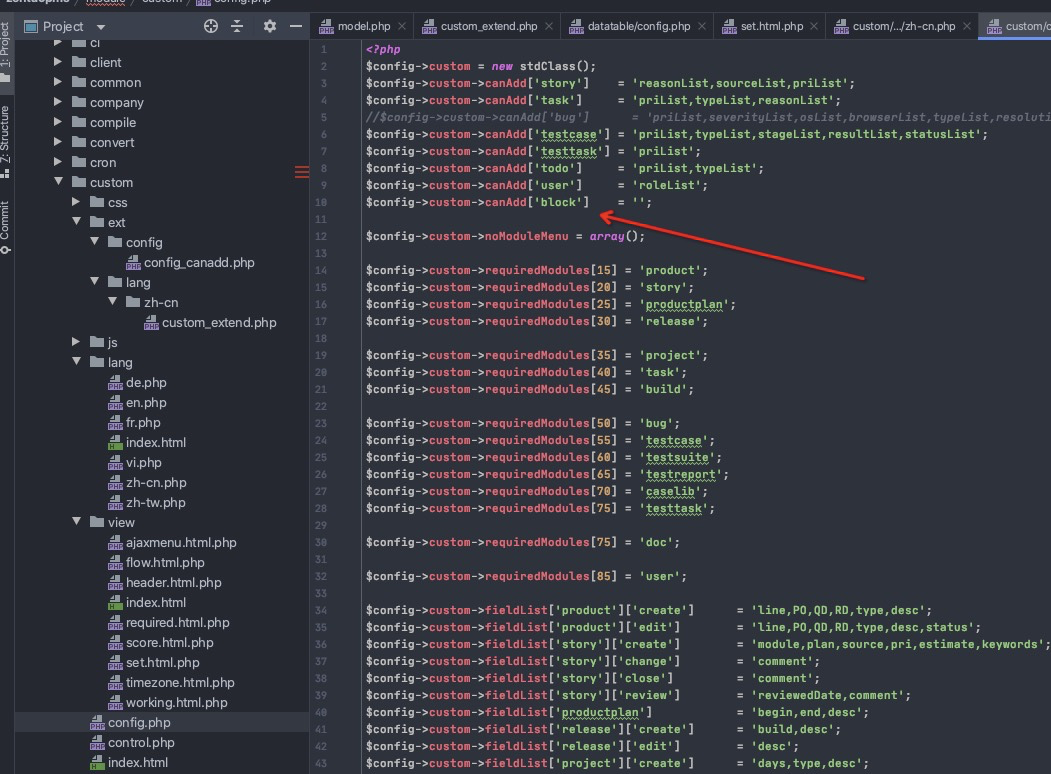This screenshot has height=774, width=1051.
Task: Expand the js folder
Action: pyautogui.click(x=77, y=343)
